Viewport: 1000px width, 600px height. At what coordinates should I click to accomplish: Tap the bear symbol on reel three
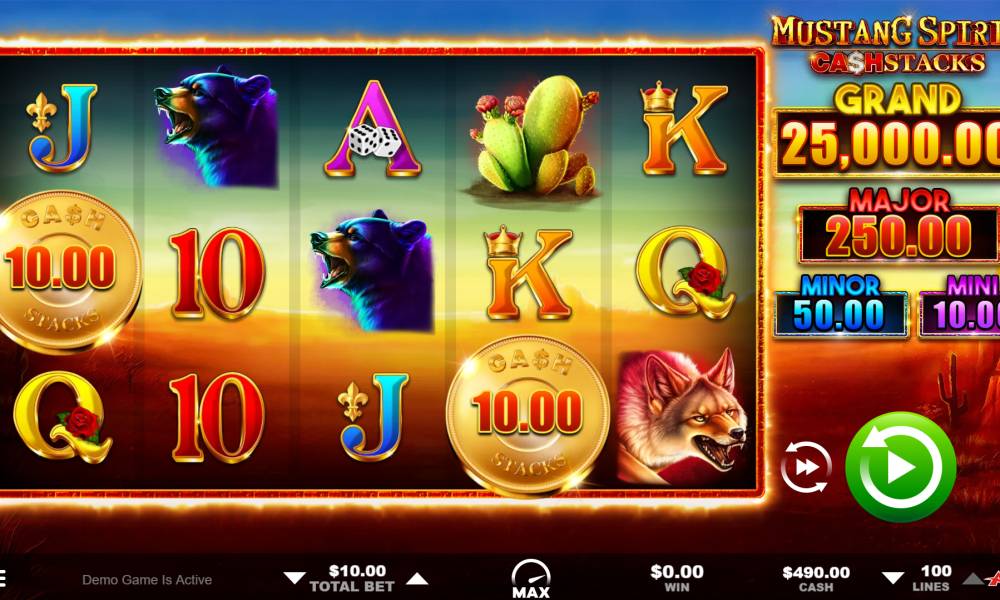click(x=372, y=270)
